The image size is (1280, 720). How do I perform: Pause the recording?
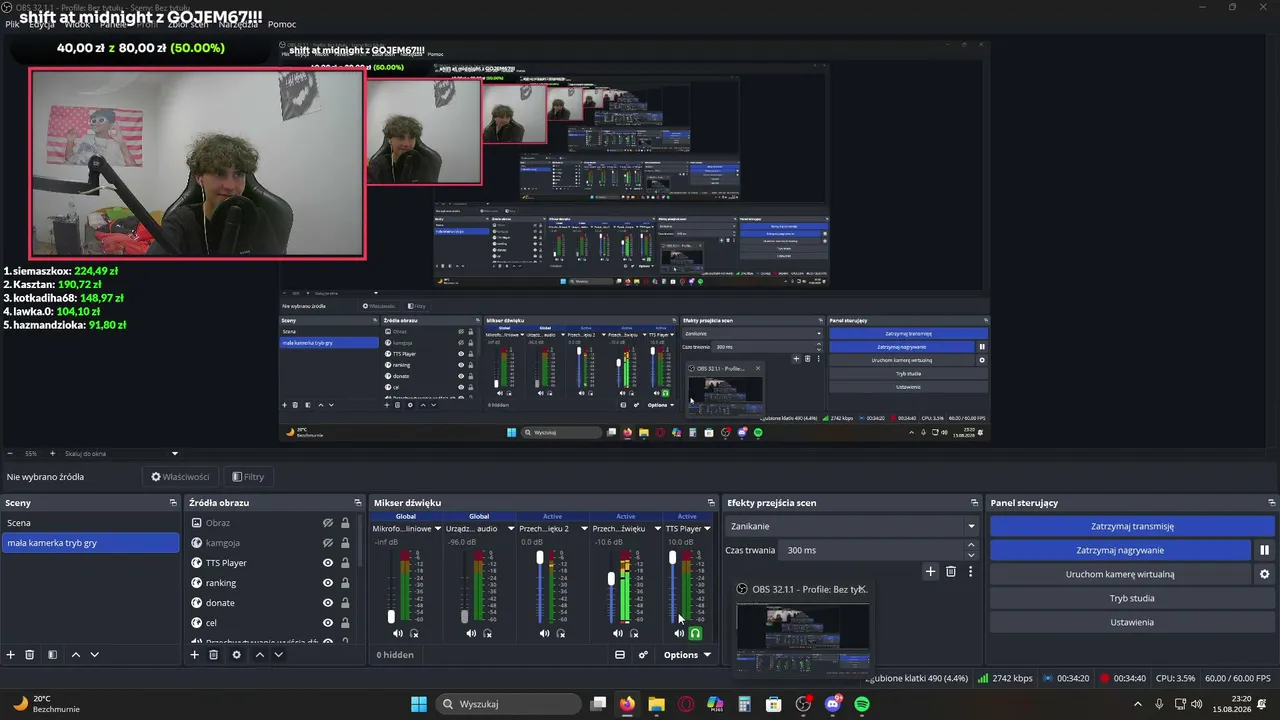click(x=1264, y=550)
